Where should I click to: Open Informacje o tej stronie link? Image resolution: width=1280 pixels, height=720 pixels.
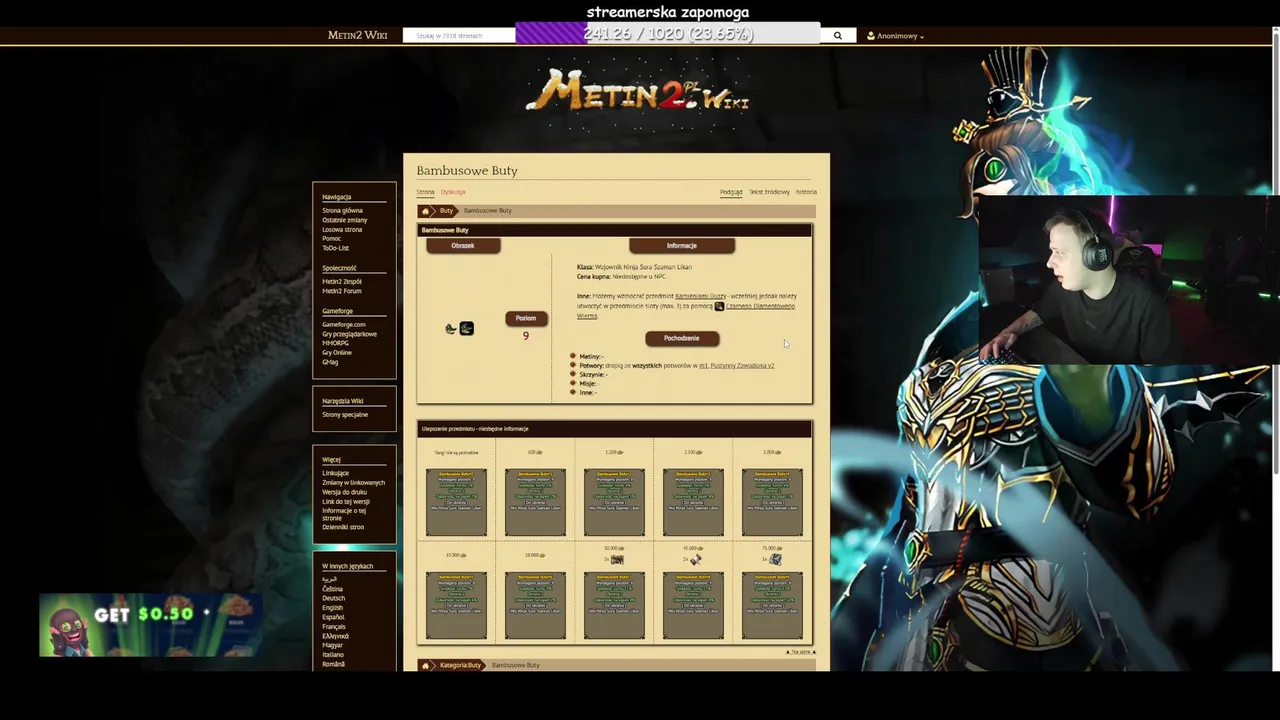point(344,514)
